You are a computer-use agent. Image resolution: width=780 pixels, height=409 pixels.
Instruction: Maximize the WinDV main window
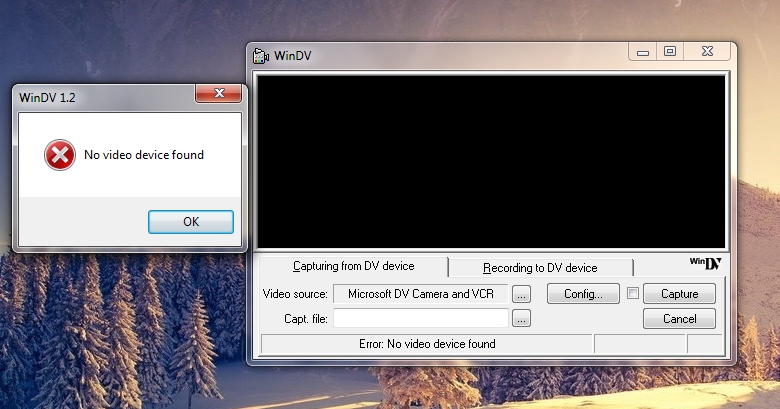(x=670, y=51)
